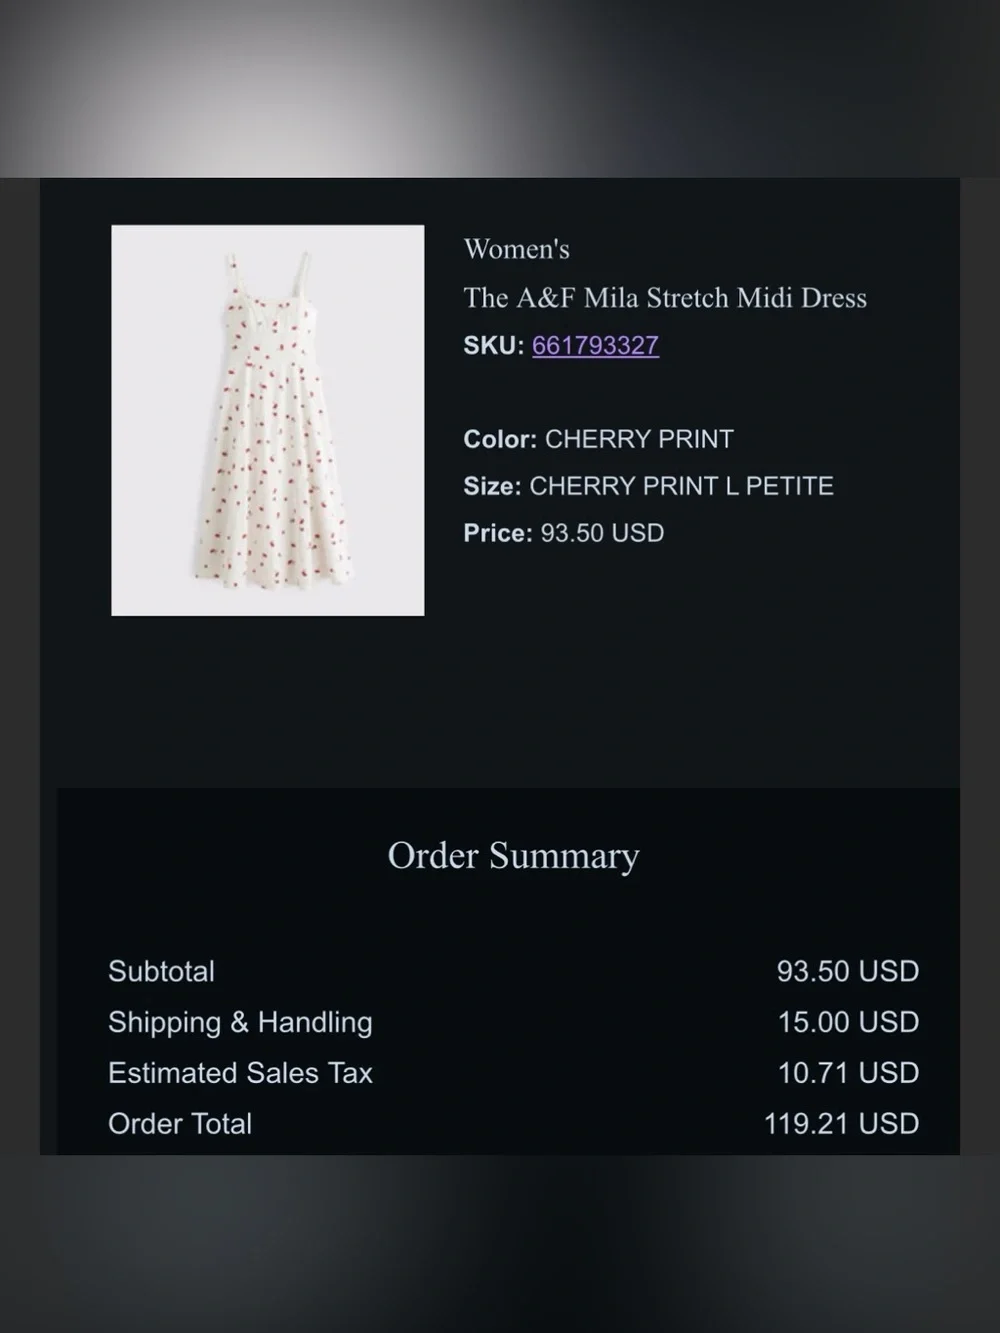Click the Shipping & Handling label
Screen dimensions: 1000x1333
click(240, 1022)
